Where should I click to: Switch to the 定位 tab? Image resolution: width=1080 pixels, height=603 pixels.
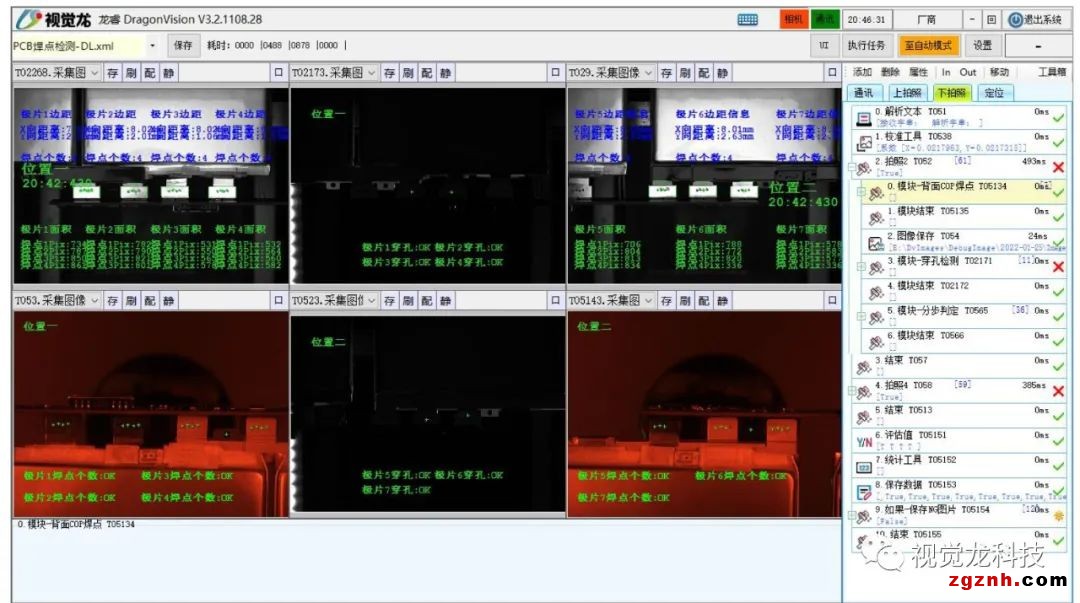tap(994, 93)
